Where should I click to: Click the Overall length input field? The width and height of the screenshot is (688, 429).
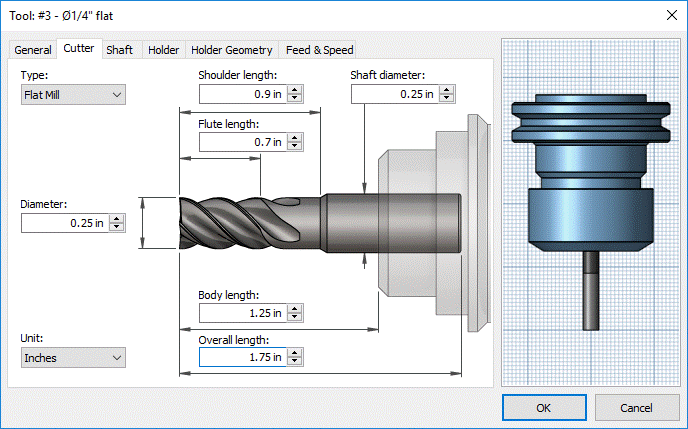pos(243,357)
